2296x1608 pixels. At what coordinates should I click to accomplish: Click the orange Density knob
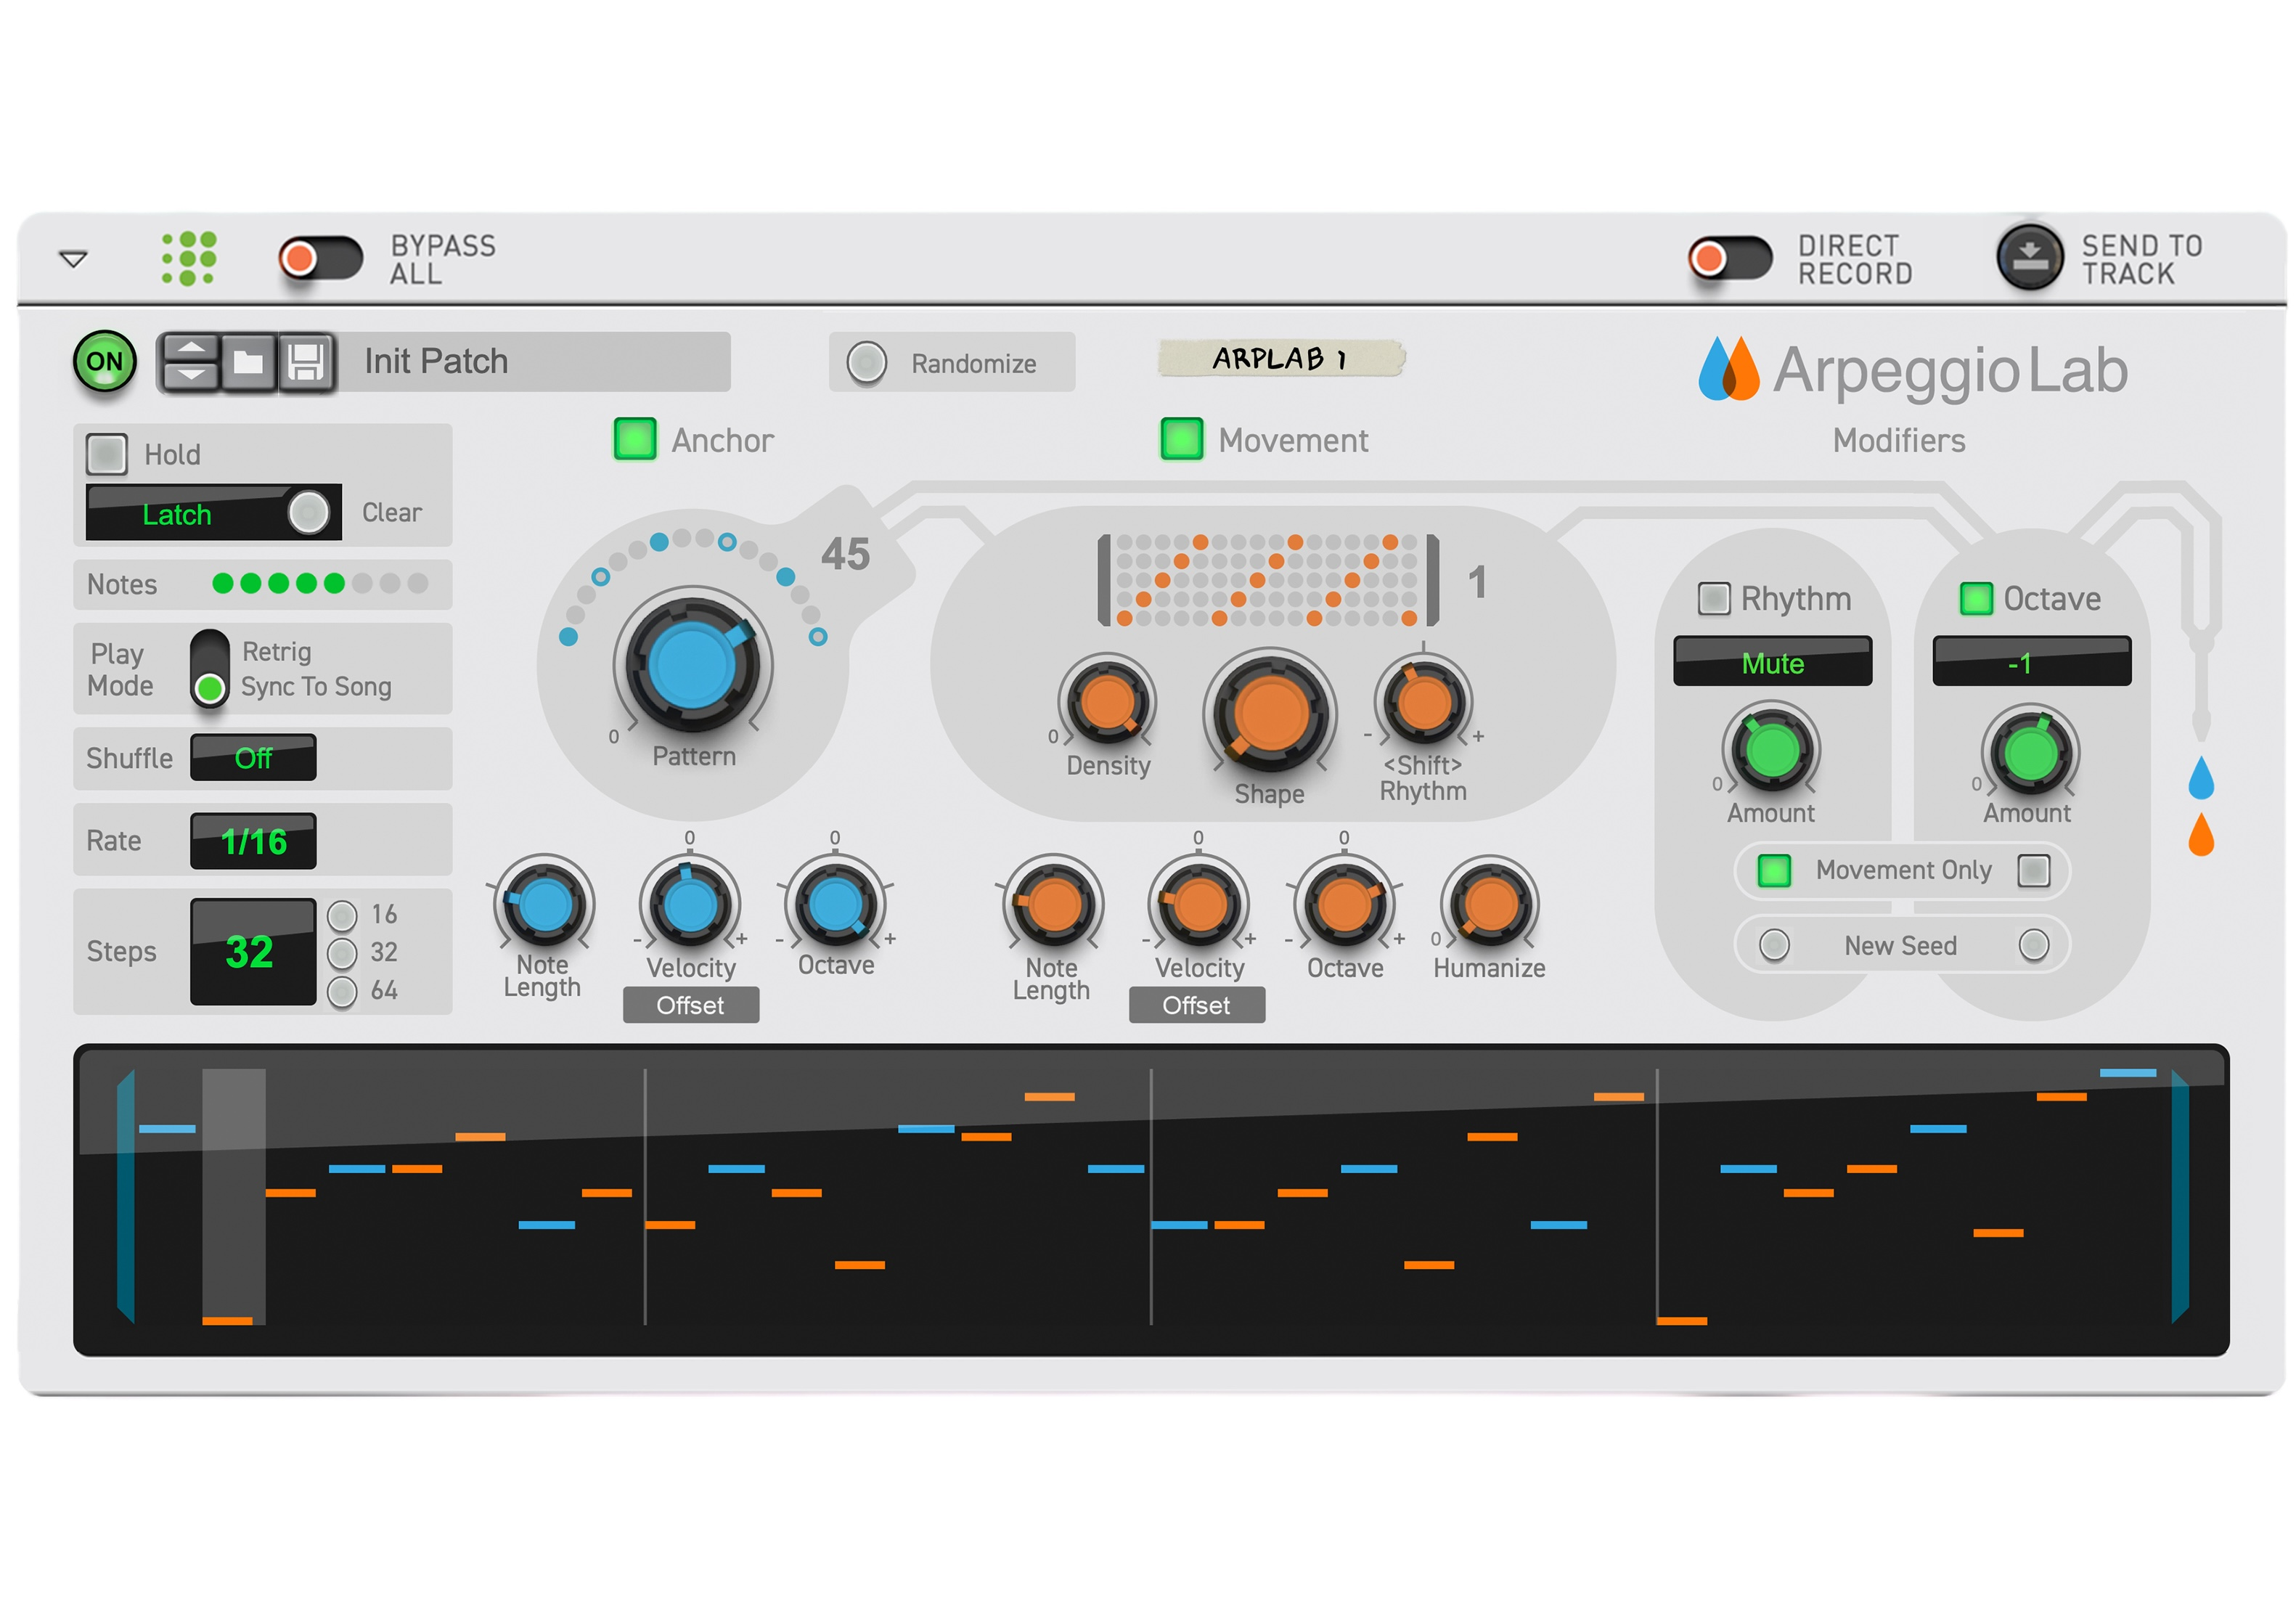click(x=1107, y=702)
